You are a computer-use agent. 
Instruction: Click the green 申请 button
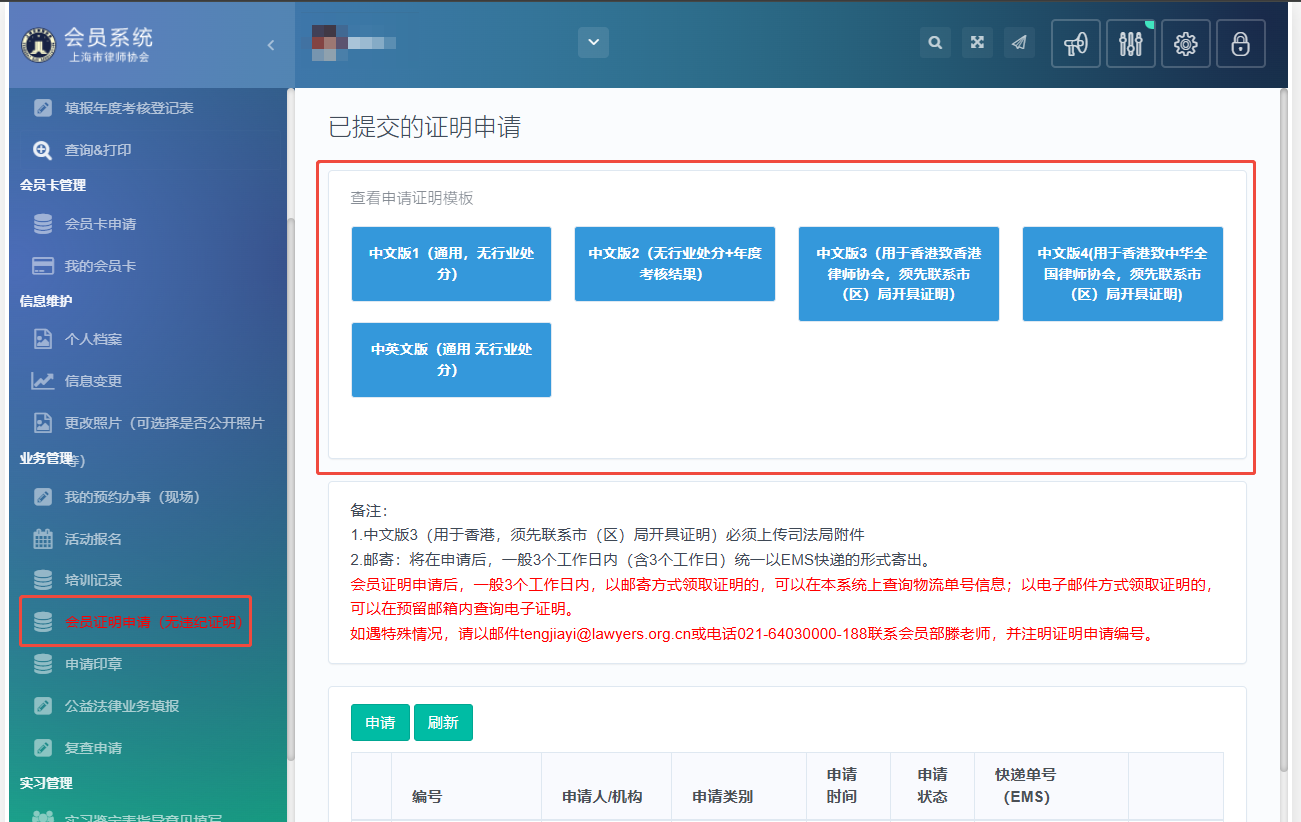coord(380,723)
